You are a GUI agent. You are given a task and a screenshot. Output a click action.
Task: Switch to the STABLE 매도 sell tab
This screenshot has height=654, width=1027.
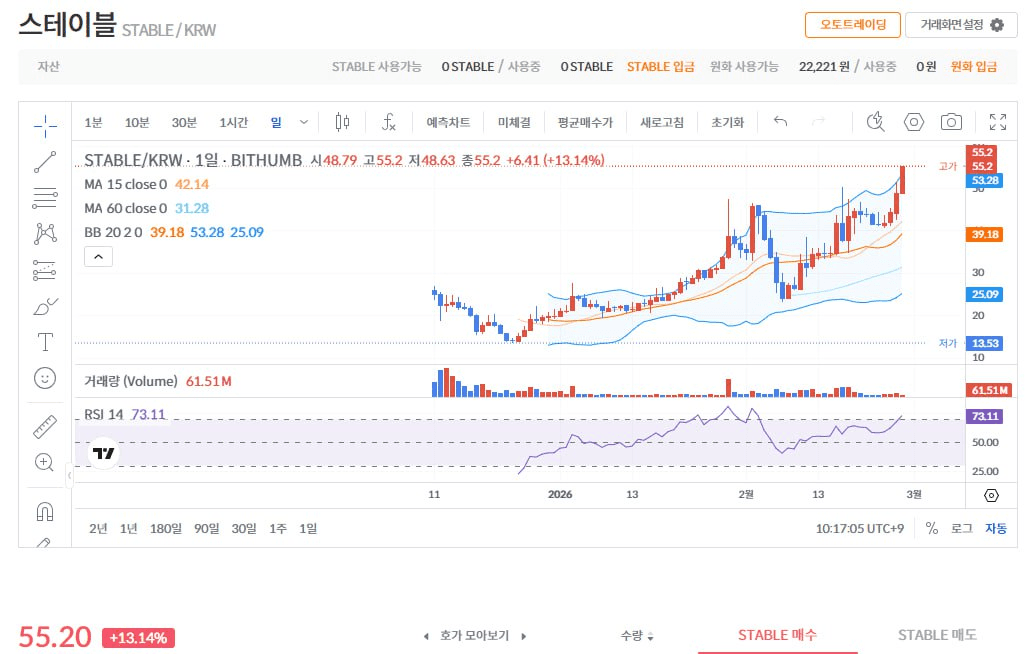[x=936, y=634]
